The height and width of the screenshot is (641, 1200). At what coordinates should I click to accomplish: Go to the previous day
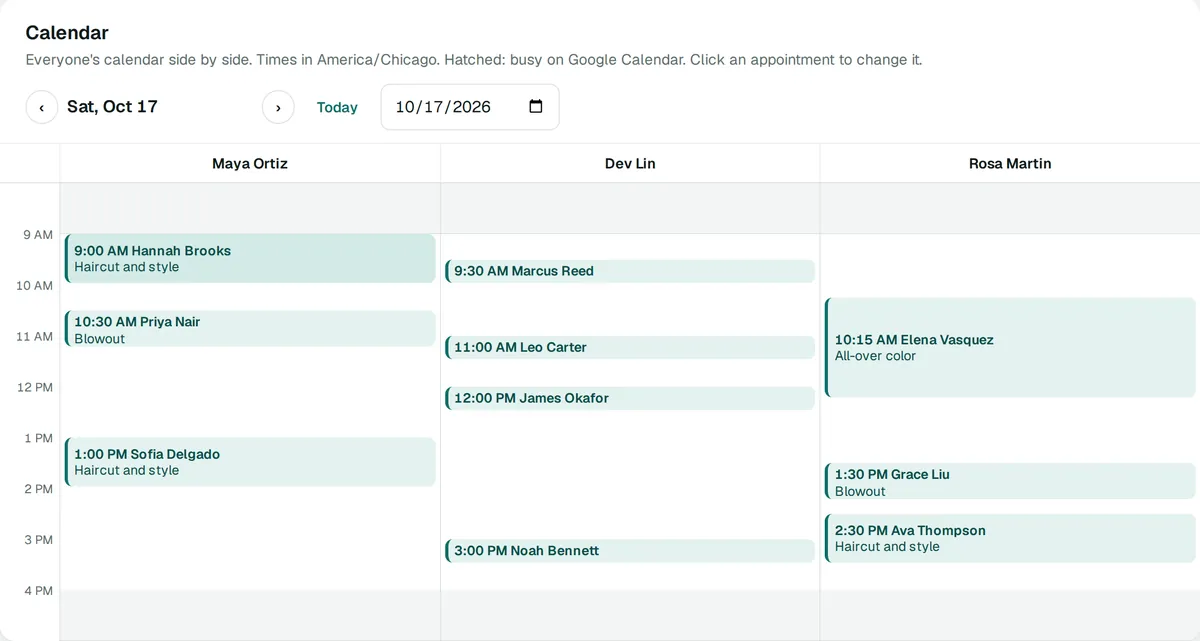(x=42, y=107)
